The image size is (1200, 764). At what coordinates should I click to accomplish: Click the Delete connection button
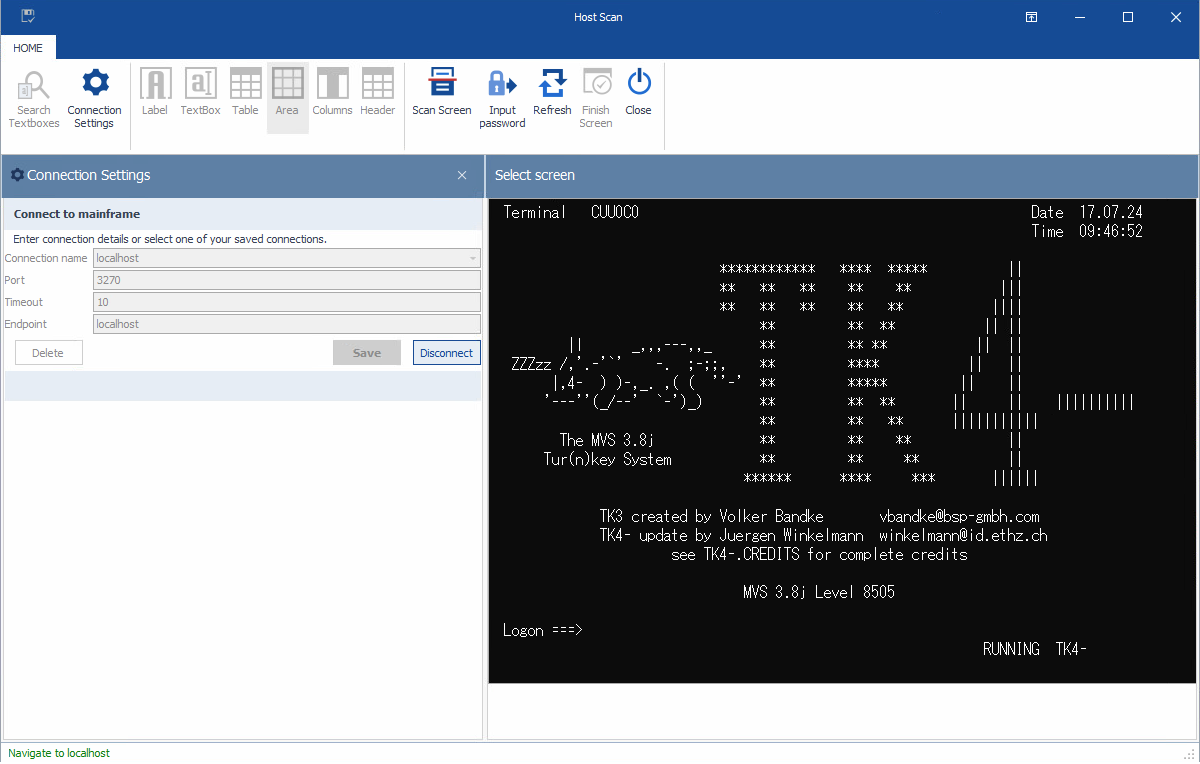[x=48, y=353]
